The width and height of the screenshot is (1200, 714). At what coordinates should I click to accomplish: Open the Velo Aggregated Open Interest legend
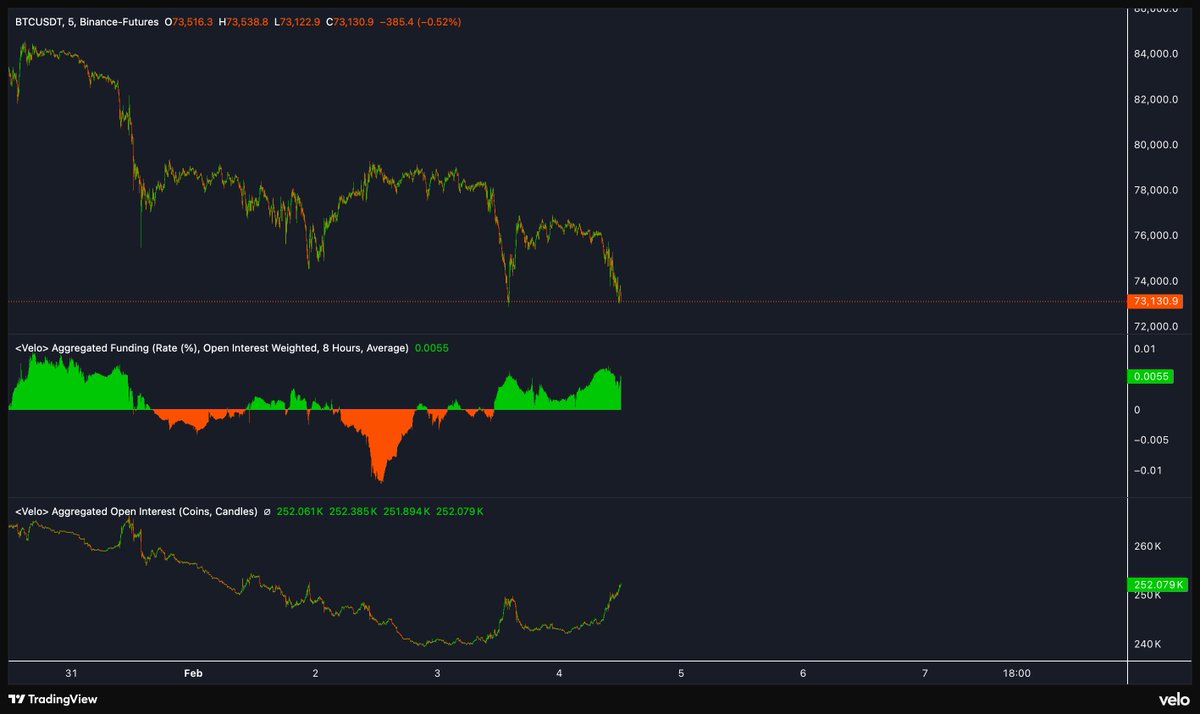pyautogui.click(x=136, y=511)
